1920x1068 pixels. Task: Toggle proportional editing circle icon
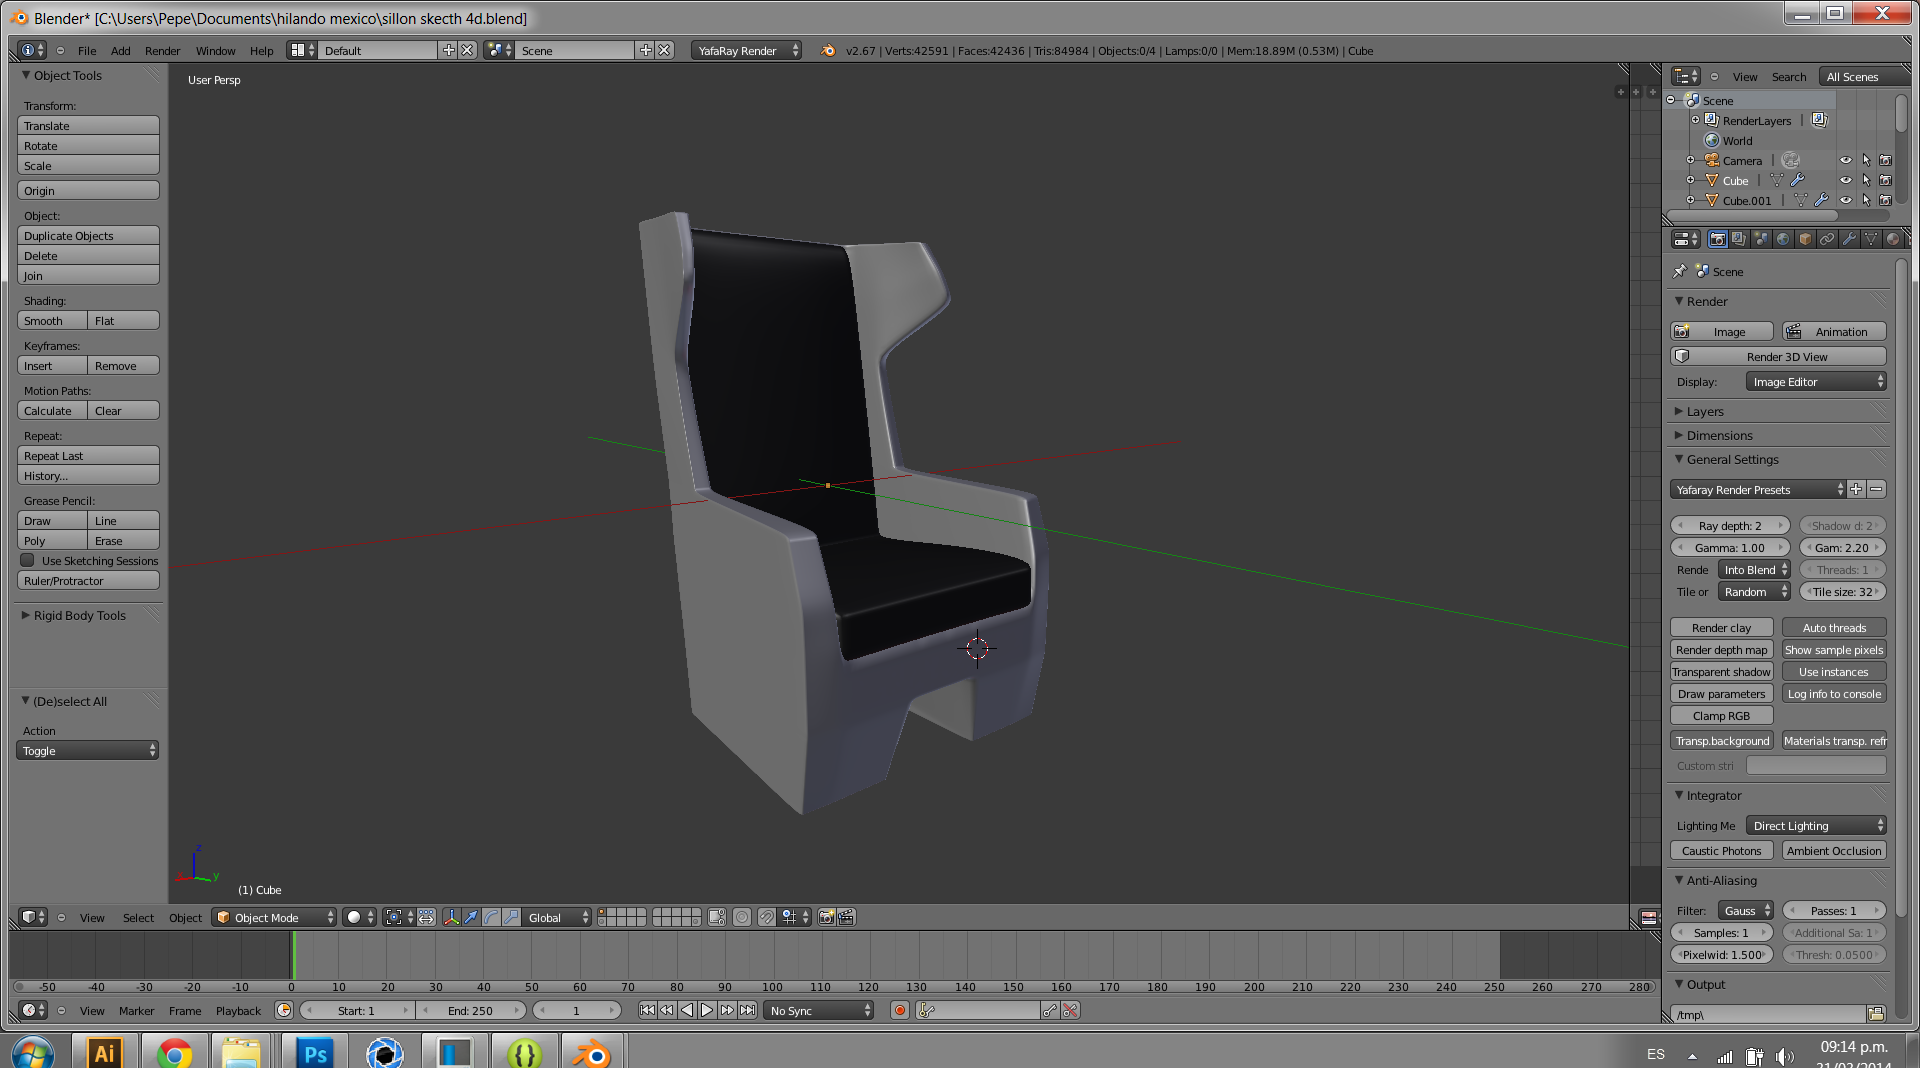click(742, 917)
